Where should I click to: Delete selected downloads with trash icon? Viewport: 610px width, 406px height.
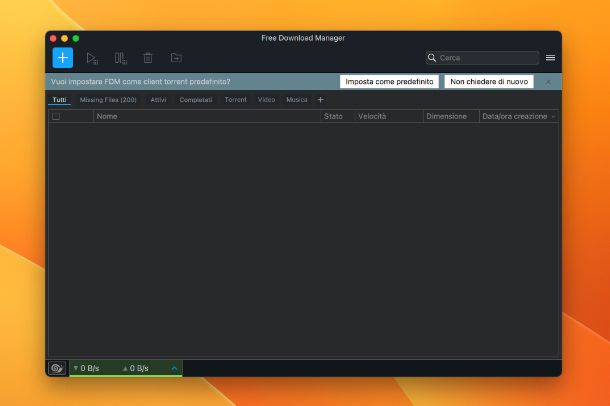click(x=148, y=58)
